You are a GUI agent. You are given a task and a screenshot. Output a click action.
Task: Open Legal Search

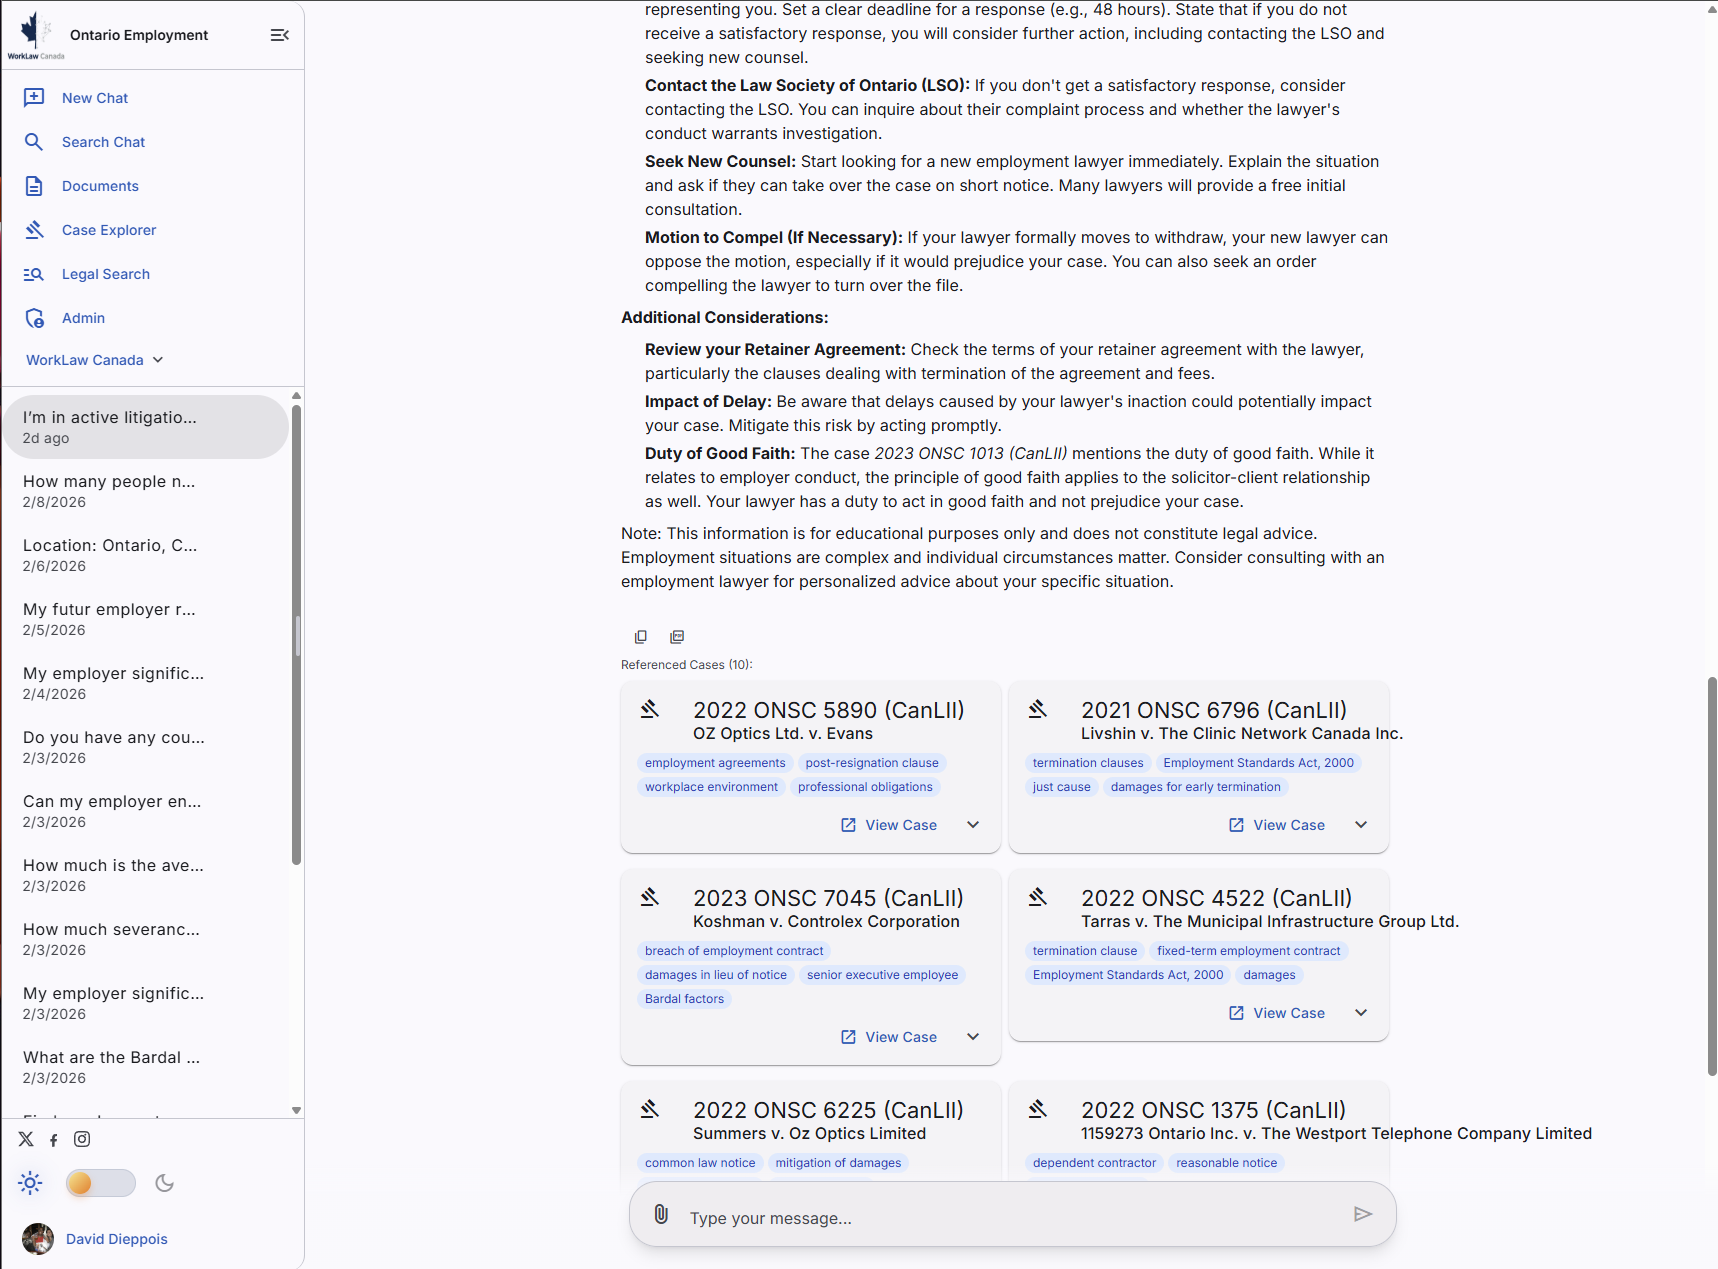click(105, 273)
